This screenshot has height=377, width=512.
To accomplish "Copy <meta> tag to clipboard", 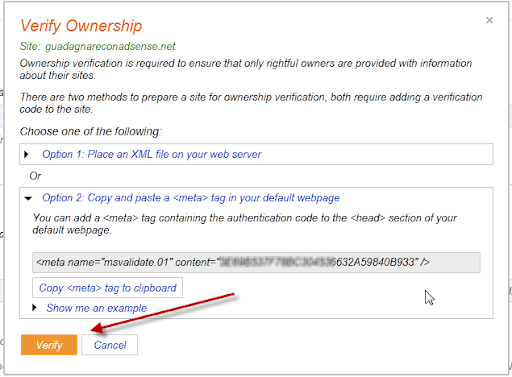I will [107, 288].
